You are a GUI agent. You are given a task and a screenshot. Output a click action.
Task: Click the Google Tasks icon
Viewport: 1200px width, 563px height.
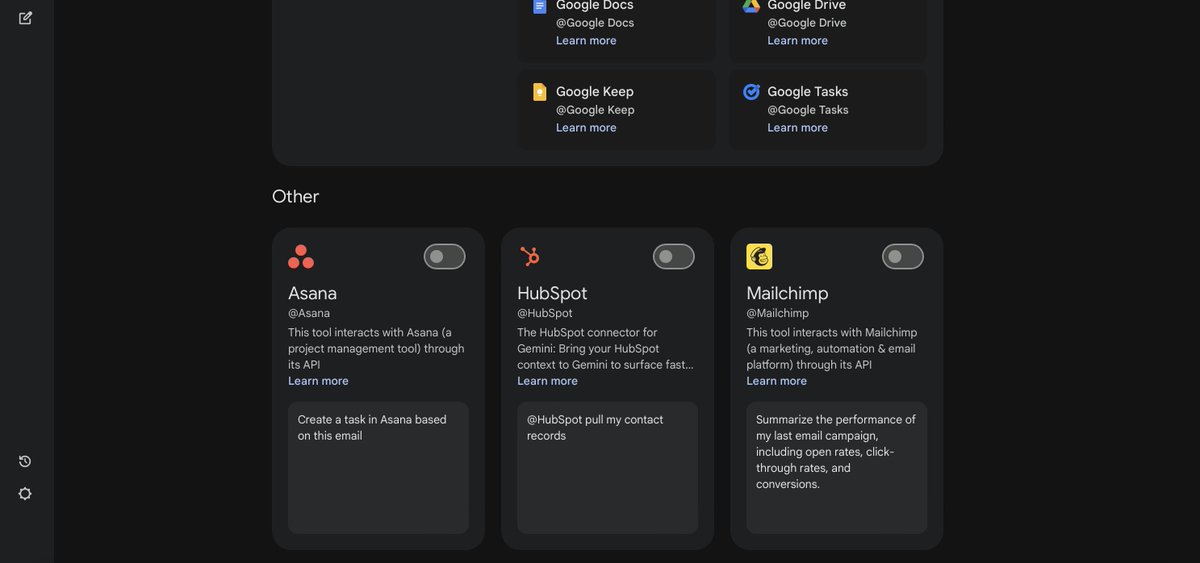pyautogui.click(x=751, y=92)
